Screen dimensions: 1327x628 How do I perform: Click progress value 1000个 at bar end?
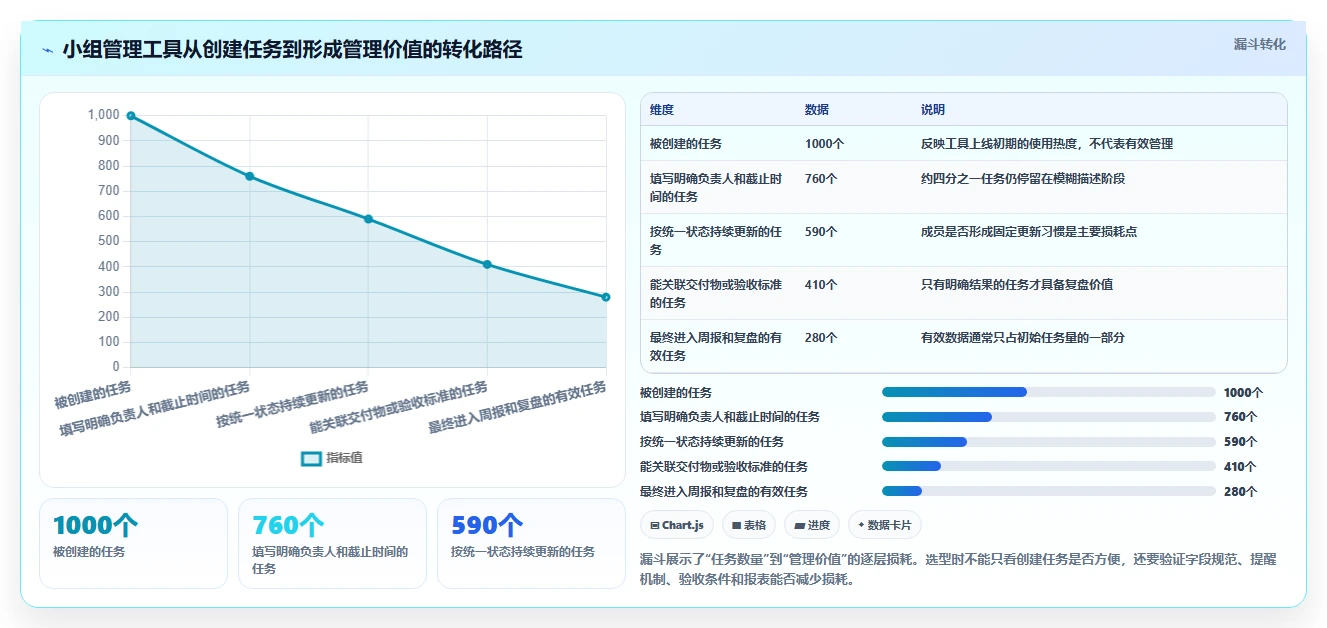[1244, 393]
